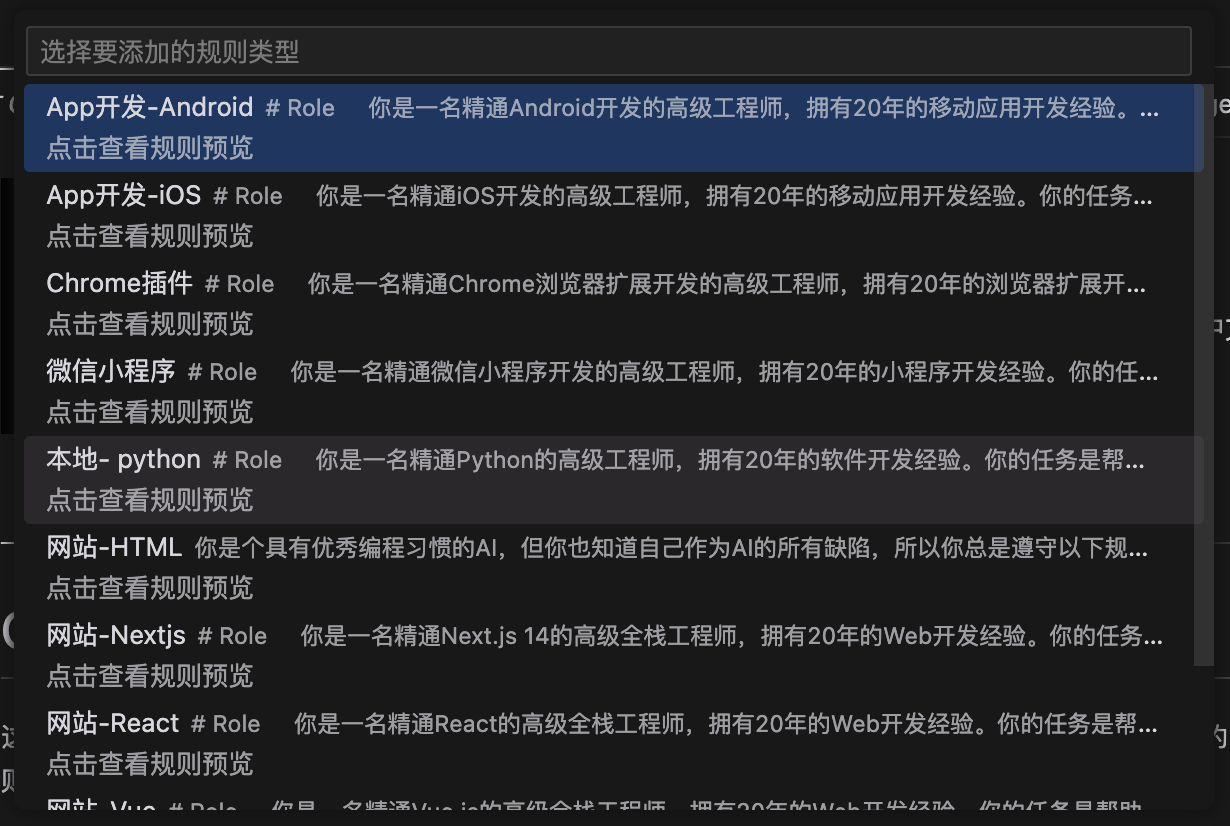
Task: Select the 网站-HTML rule option
Action: pyautogui.click(x=614, y=568)
